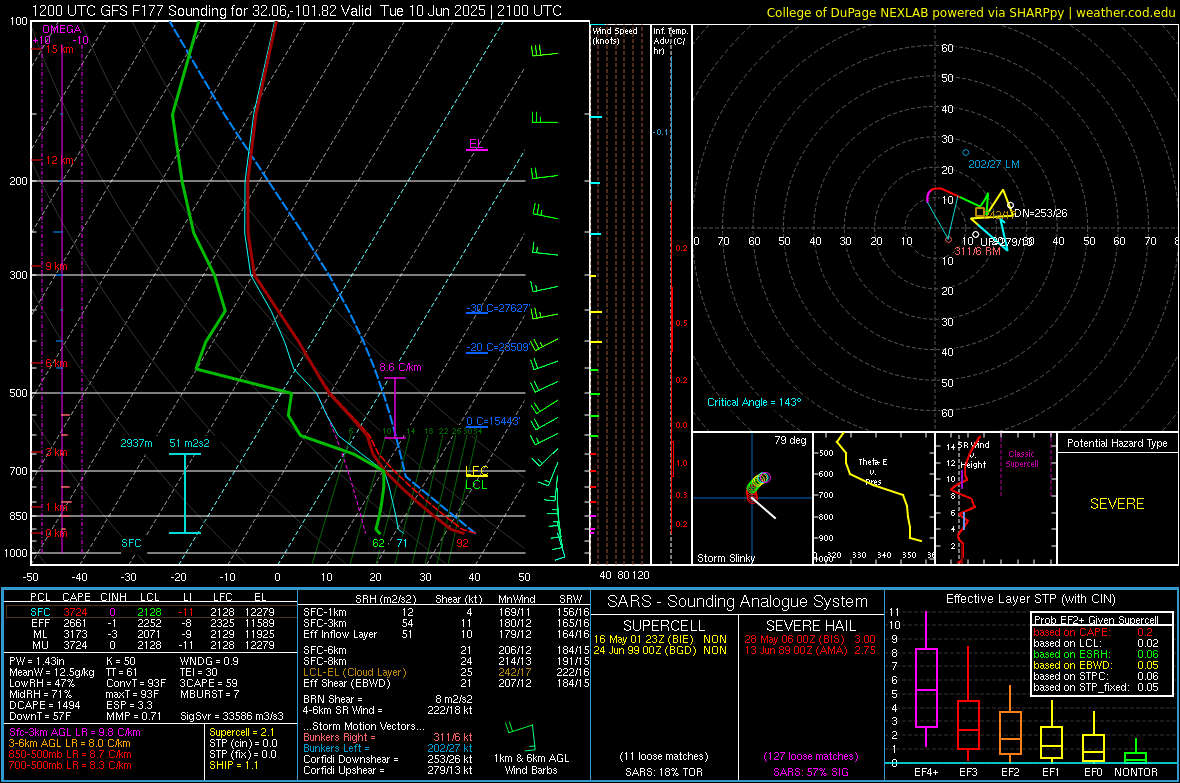The height and width of the screenshot is (783, 1180).
Task: Click 700-500mb LR = 8.3 C/km
Action: tap(70, 765)
